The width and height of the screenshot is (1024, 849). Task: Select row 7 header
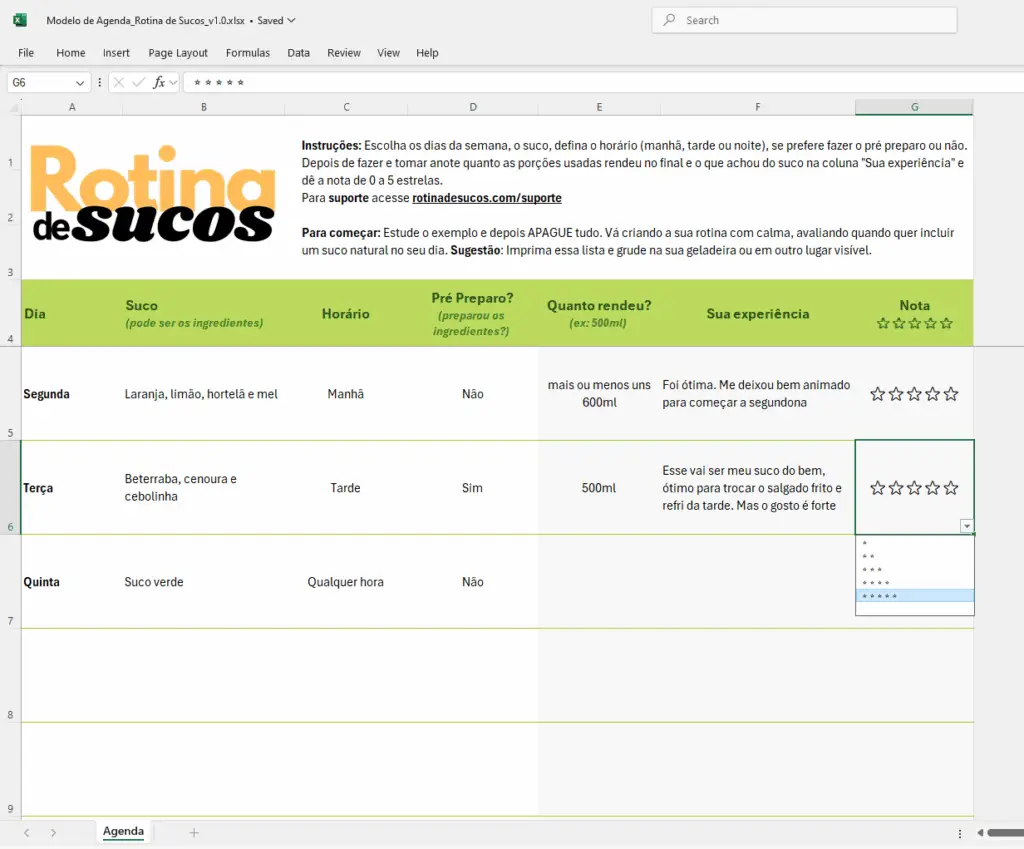(10, 582)
